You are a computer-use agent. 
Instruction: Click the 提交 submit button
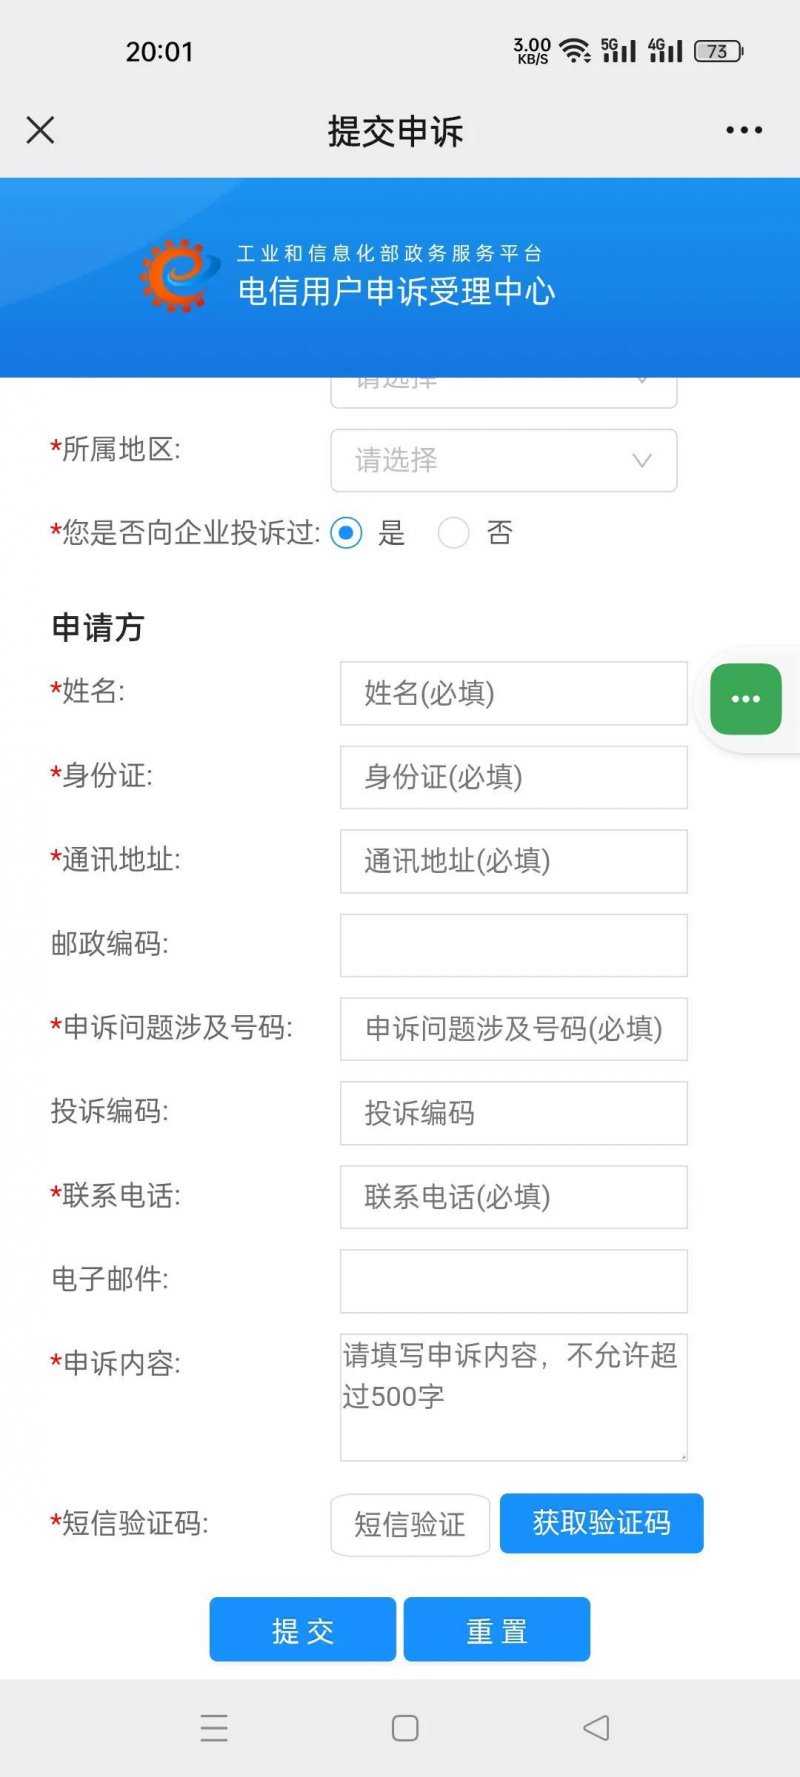click(302, 1629)
